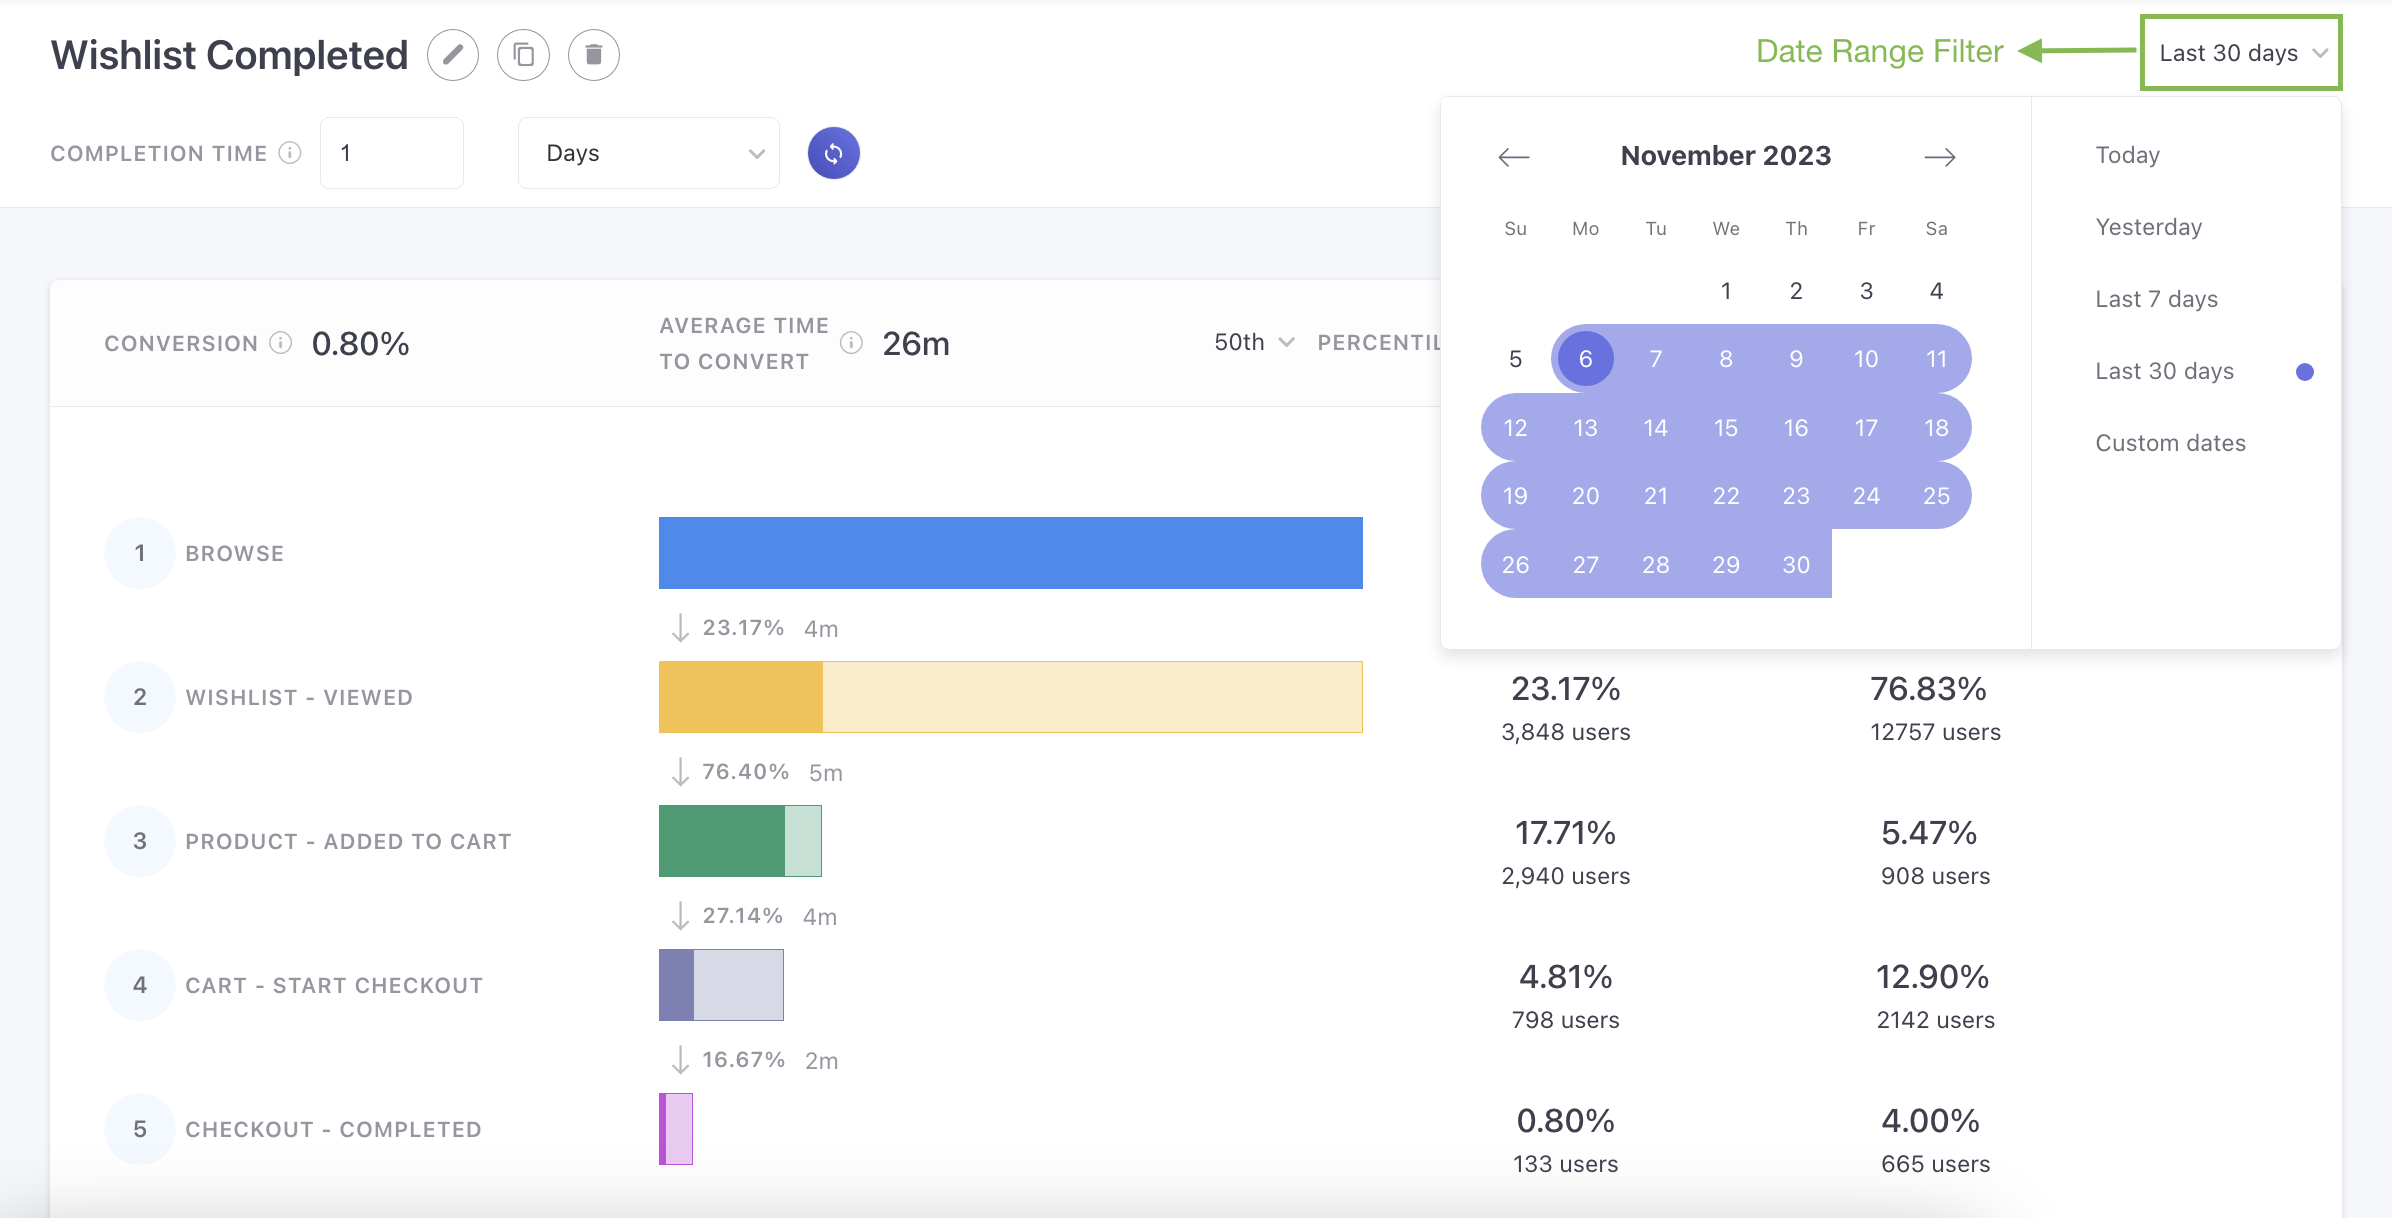Select step 2 Wishlist - Viewed label

(299, 697)
